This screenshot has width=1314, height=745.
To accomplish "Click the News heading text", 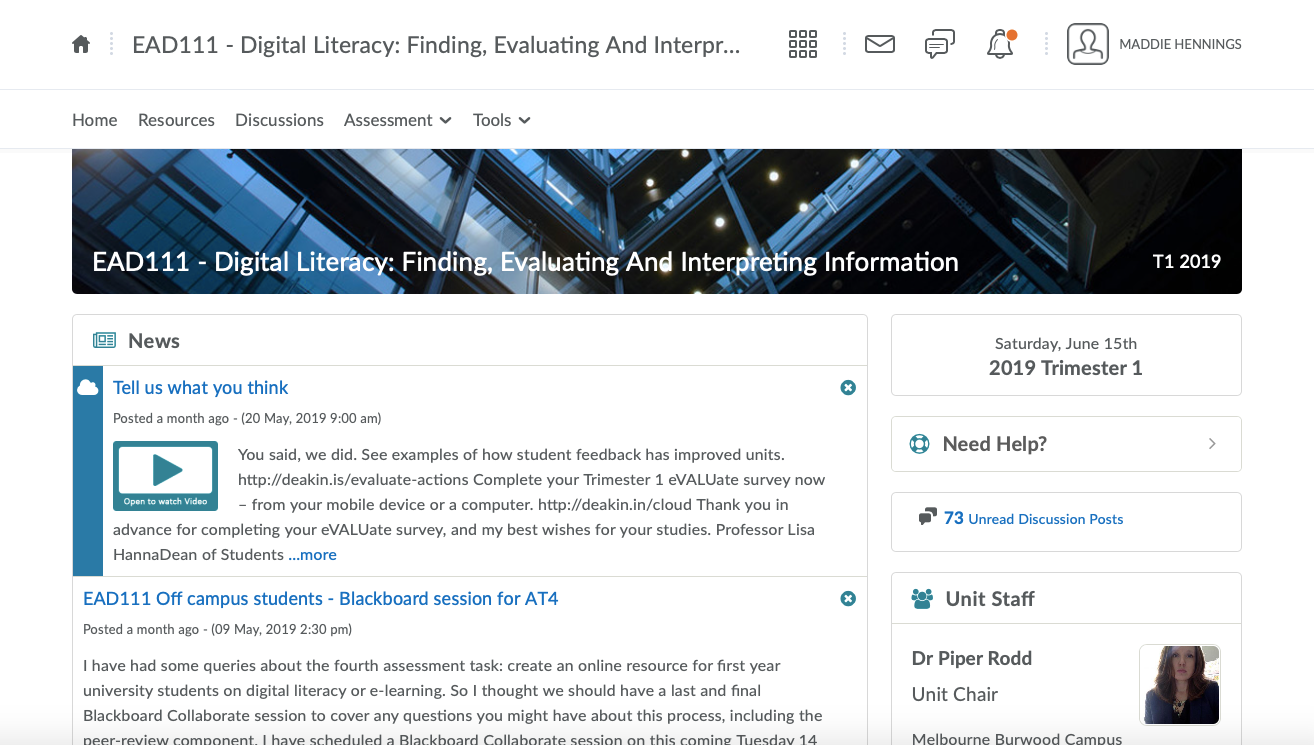I will (154, 341).
